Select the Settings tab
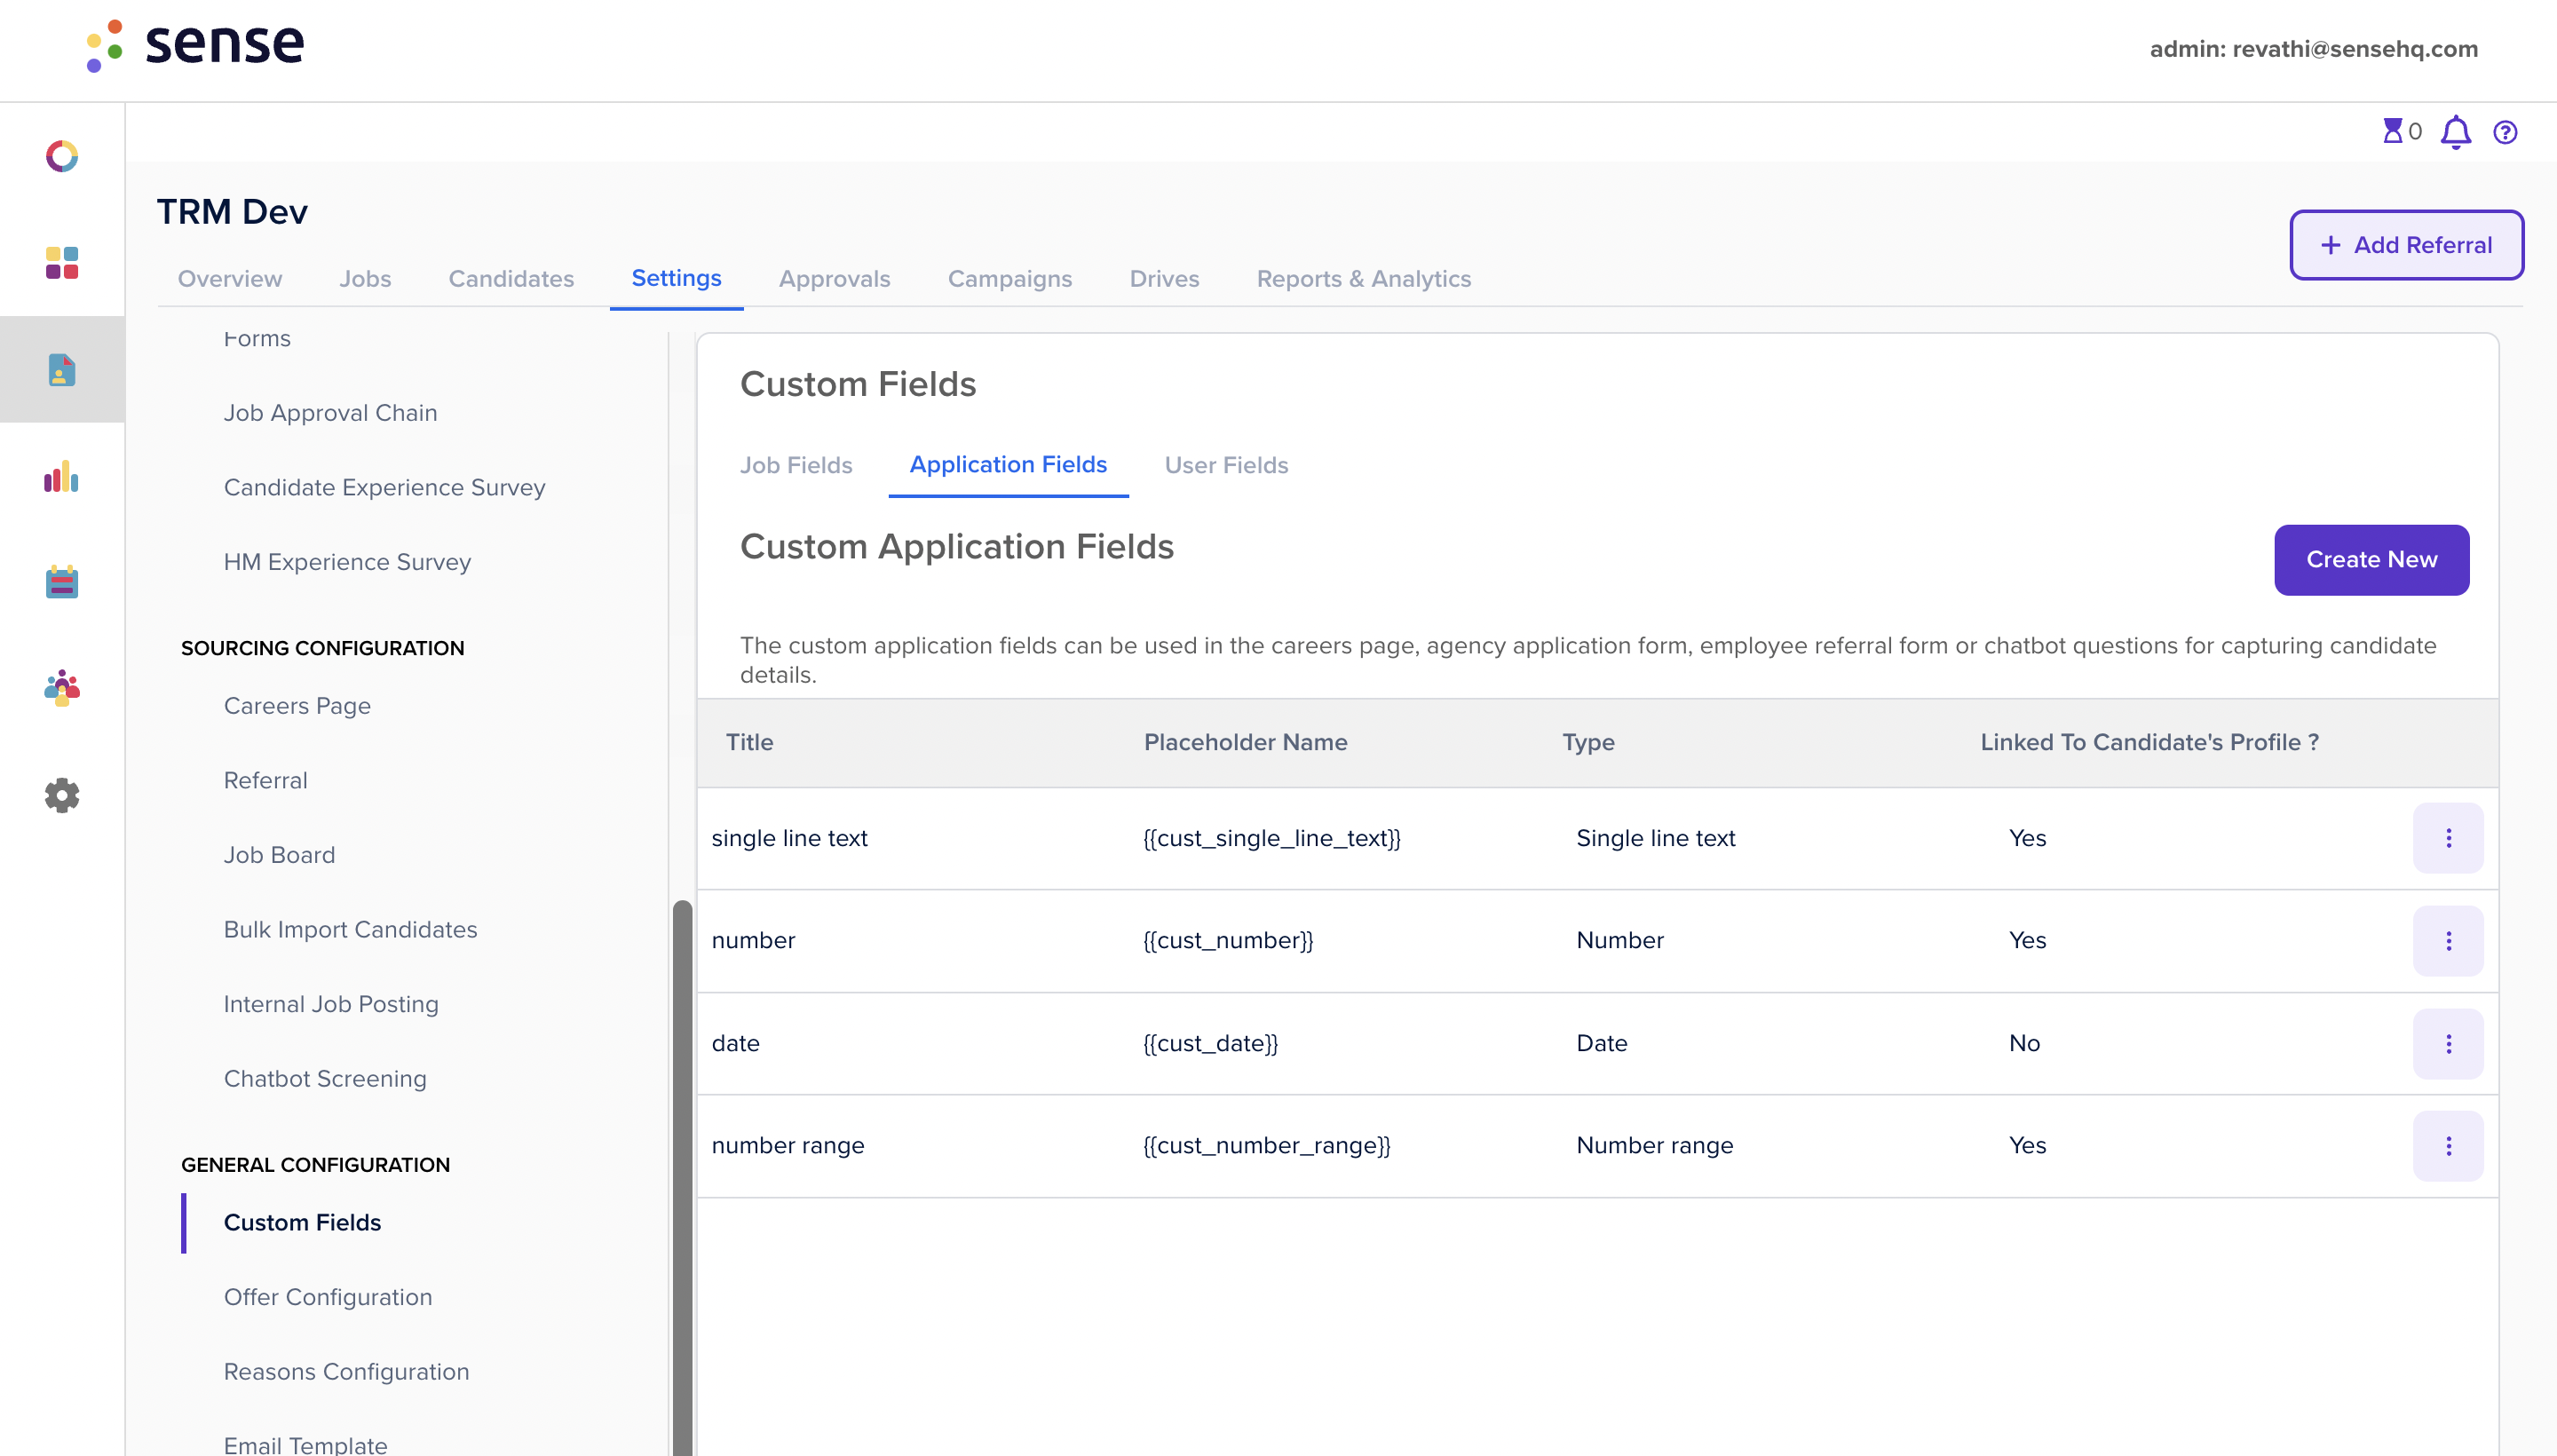Image resolution: width=2557 pixels, height=1456 pixels. coord(676,278)
